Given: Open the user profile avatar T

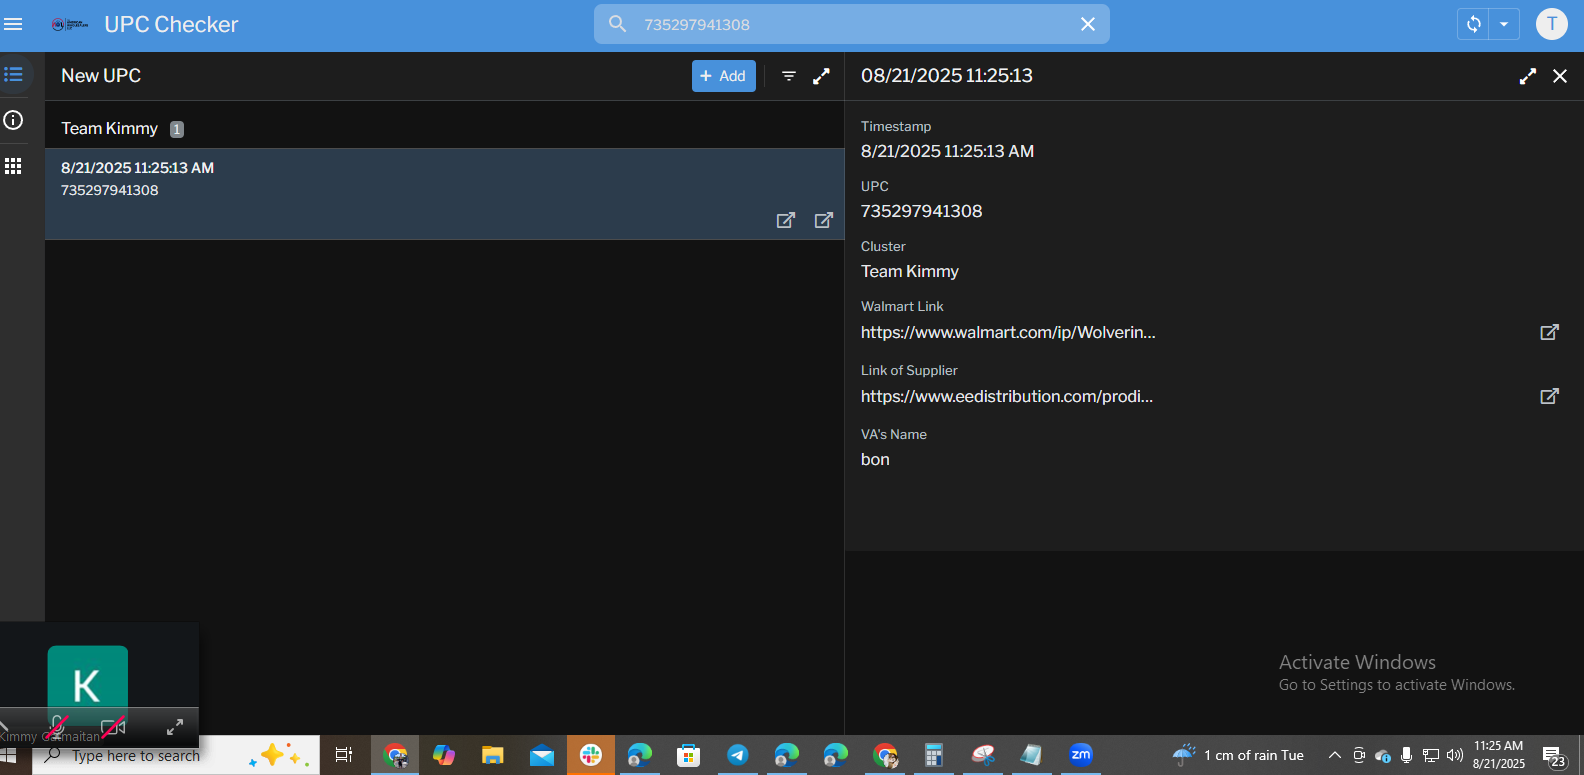Looking at the screenshot, I should 1551,24.
